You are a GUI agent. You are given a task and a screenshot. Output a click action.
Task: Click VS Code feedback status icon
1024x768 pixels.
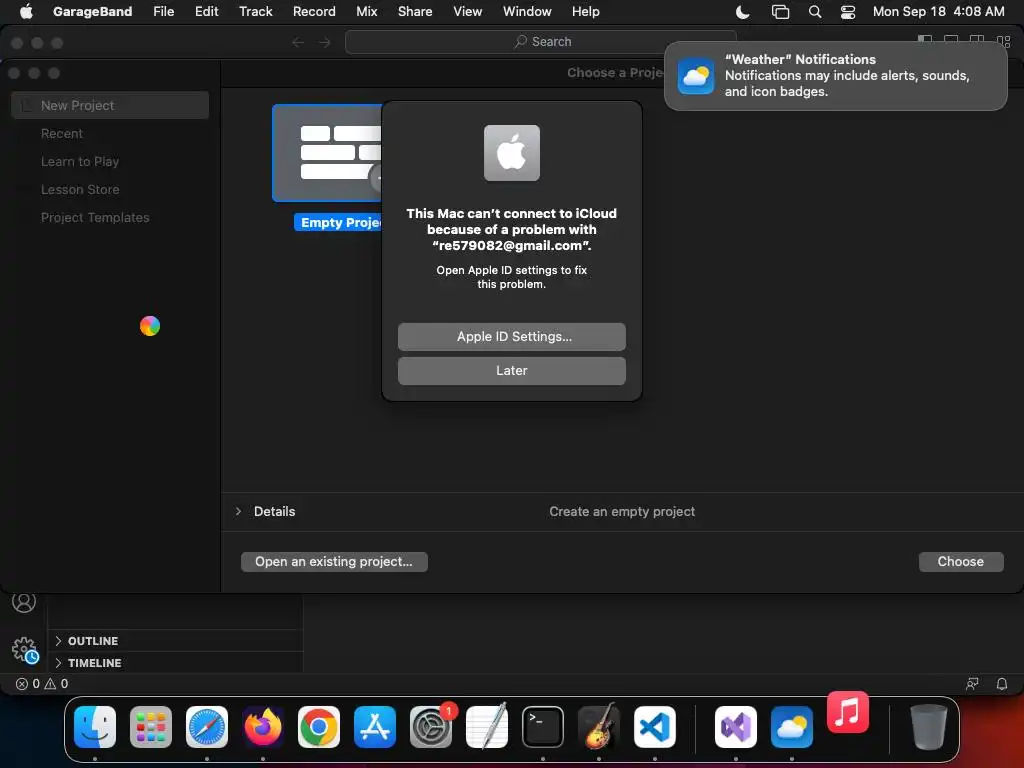(972, 684)
